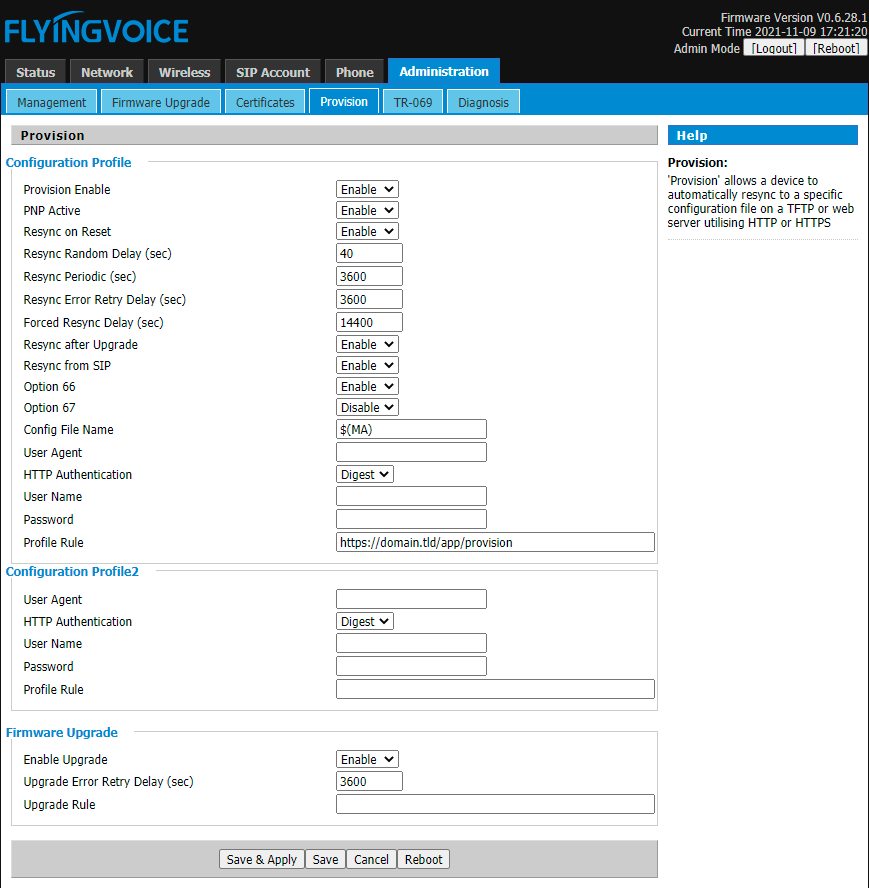Click the Resync Periodic seconds field

(369, 276)
